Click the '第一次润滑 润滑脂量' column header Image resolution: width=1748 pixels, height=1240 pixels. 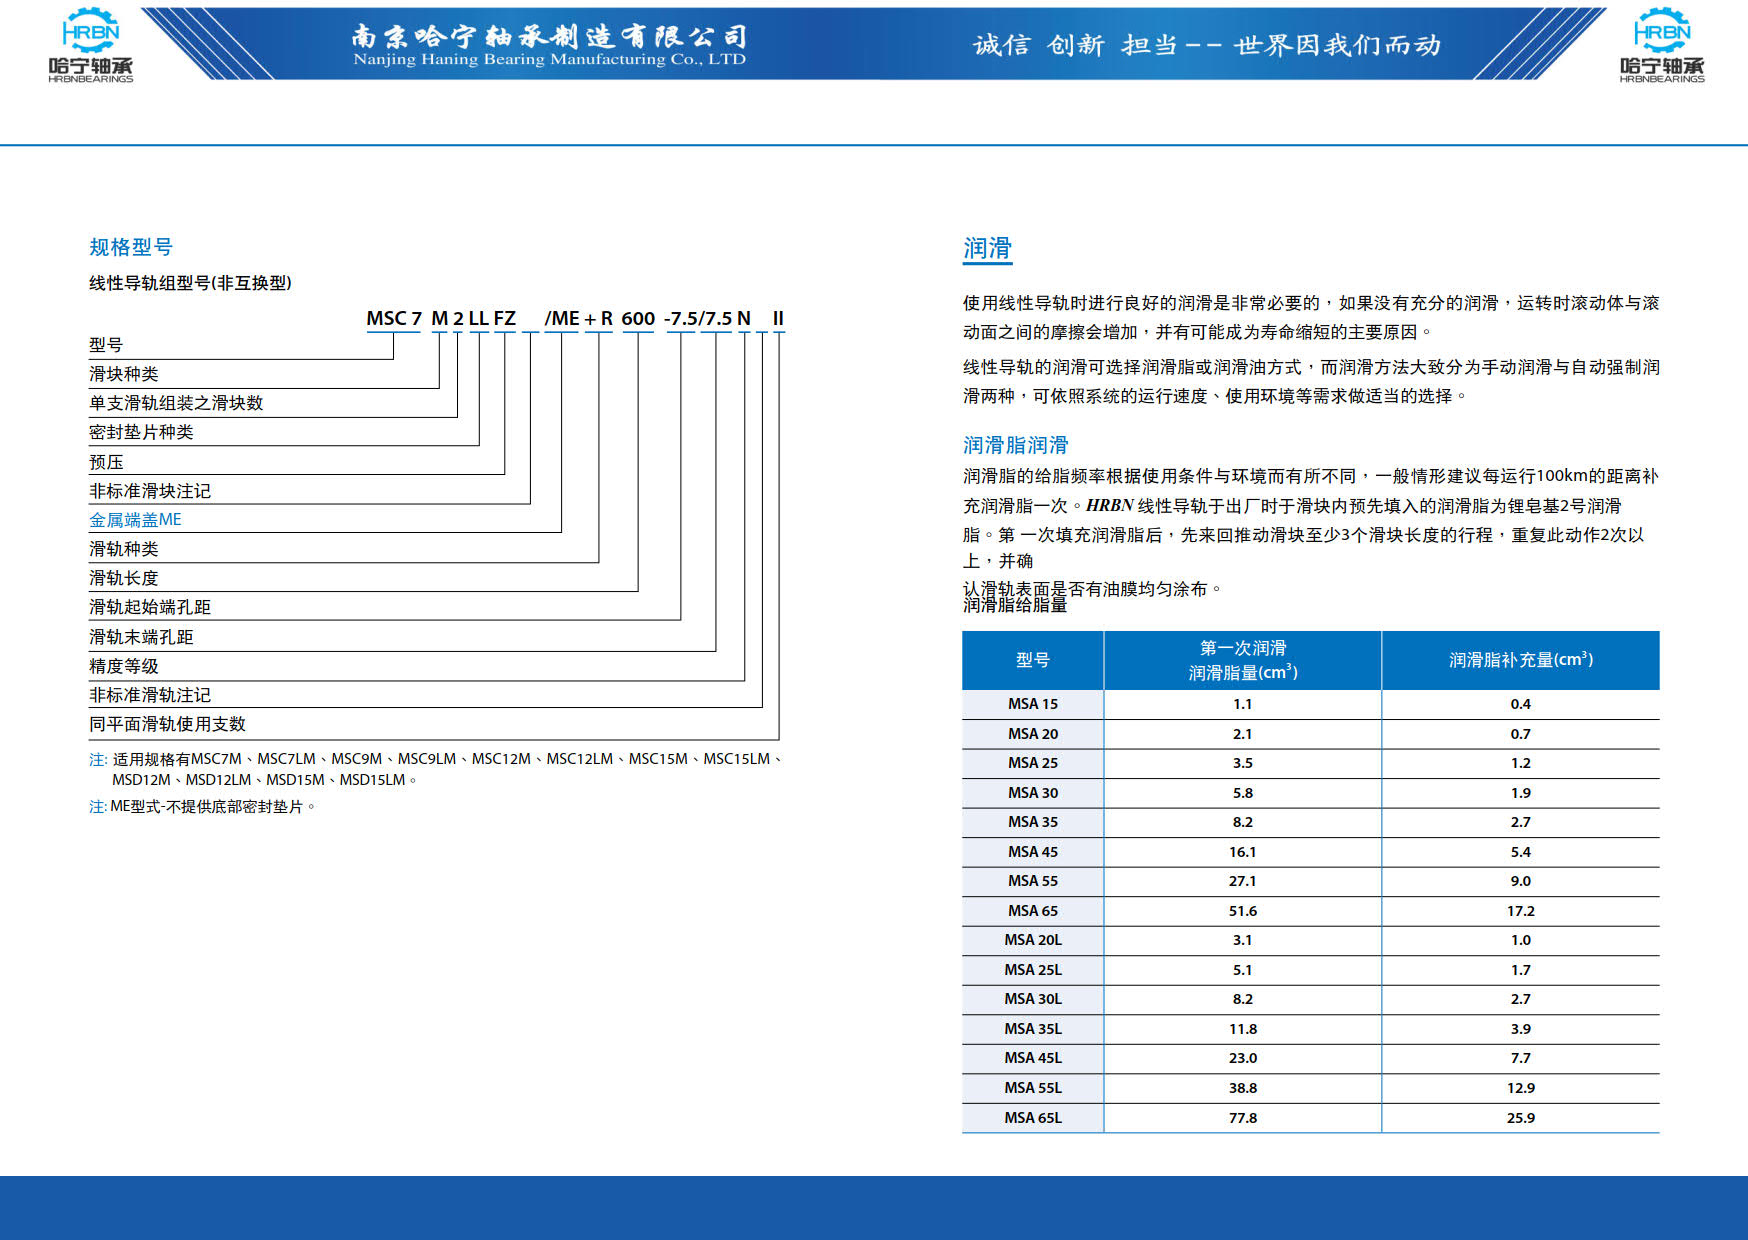(x=1243, y=660)
